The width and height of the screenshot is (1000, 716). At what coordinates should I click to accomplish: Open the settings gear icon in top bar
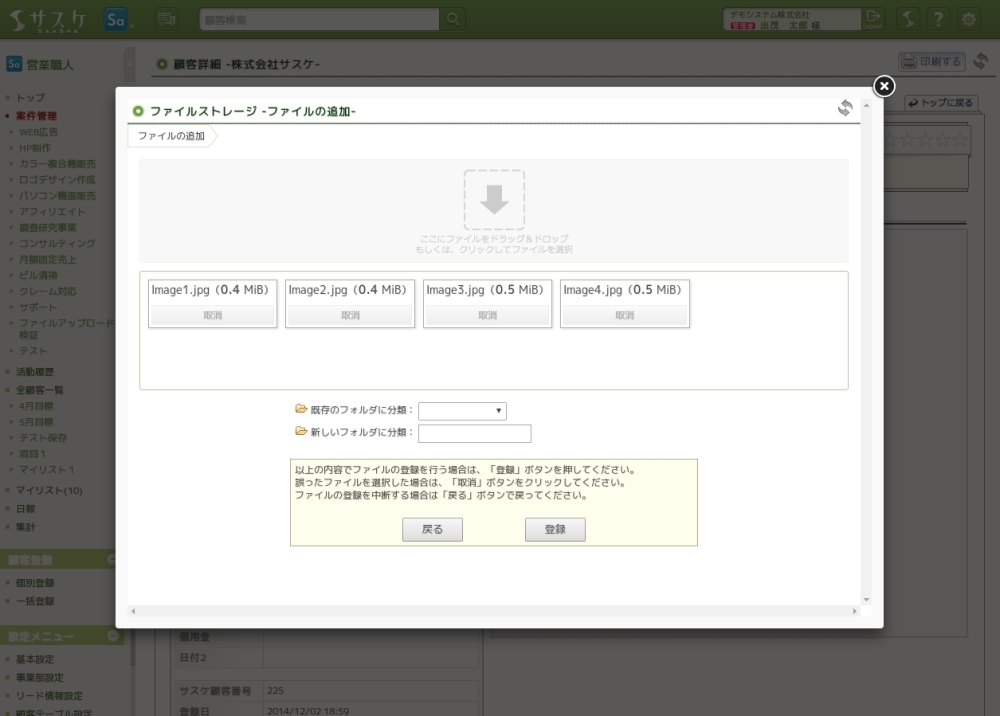point(968,19)
